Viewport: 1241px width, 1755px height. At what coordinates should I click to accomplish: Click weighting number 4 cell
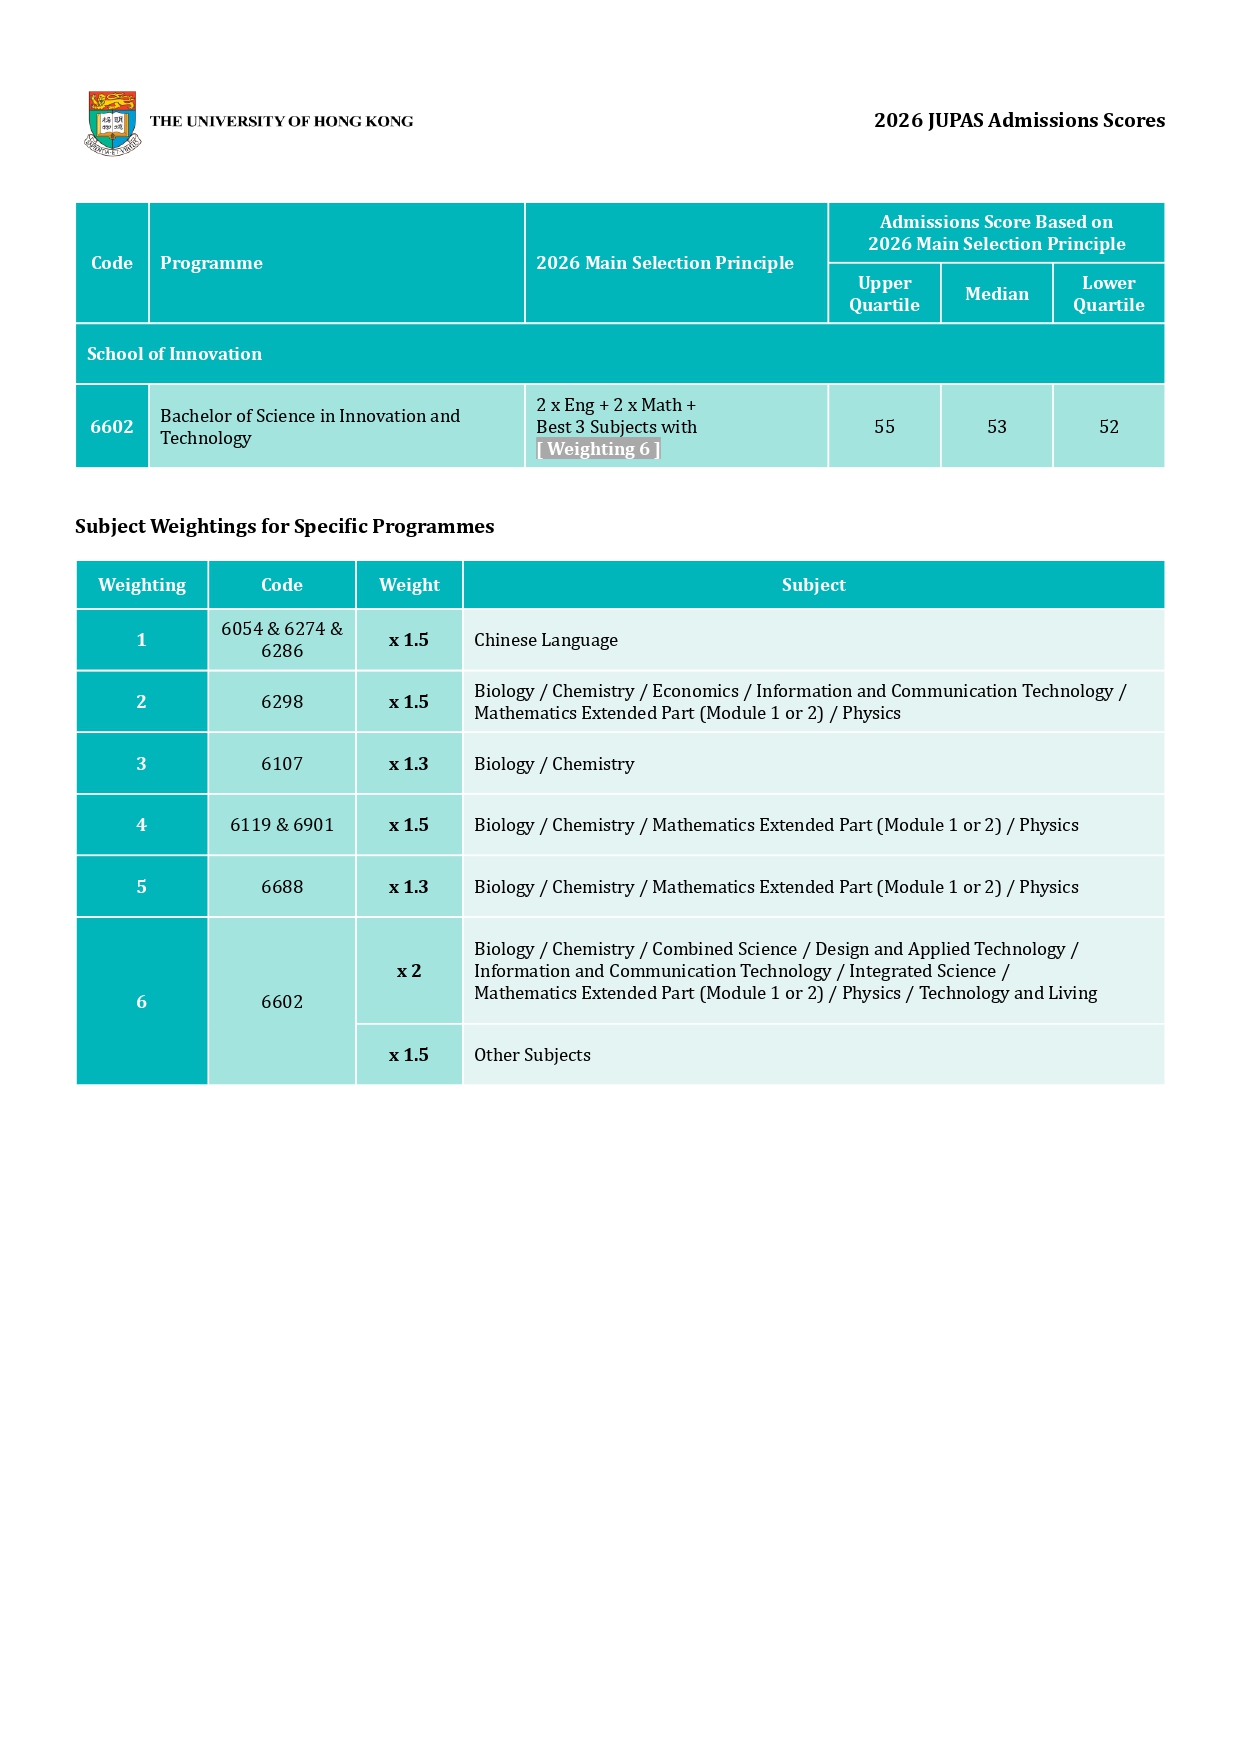point(142,825)
